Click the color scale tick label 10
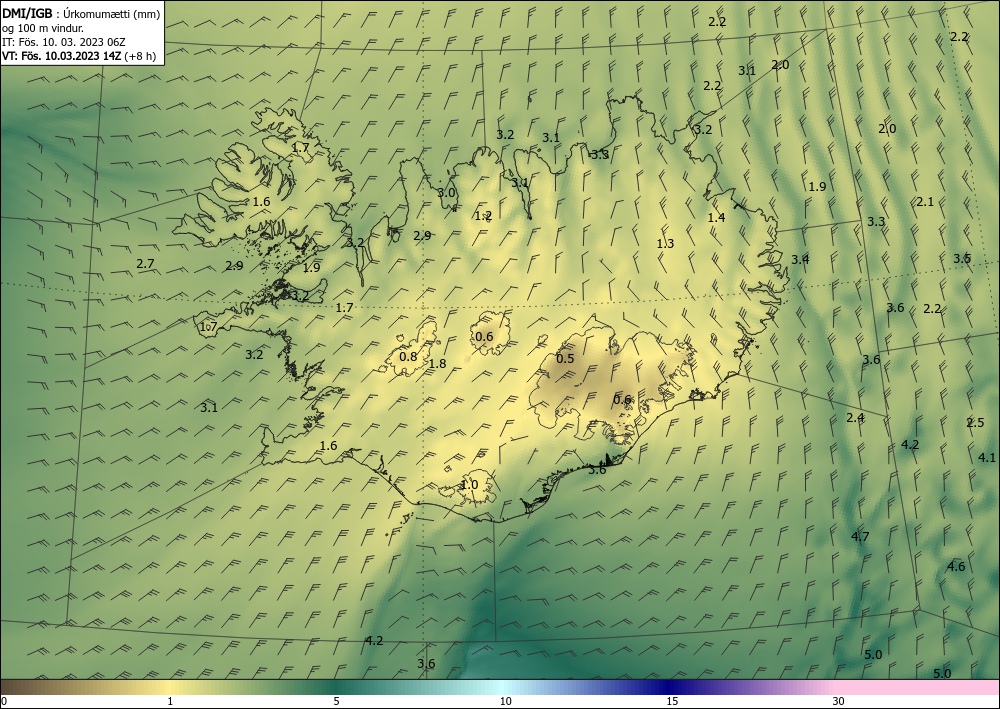 (505, 701)
